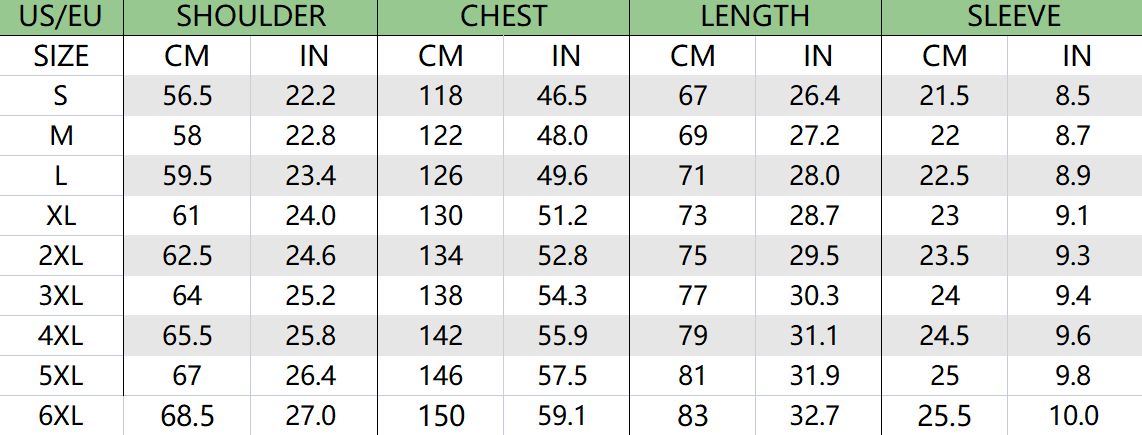The image size is (1142, 435).
Task: Select the 2XL size row label
Action: point(61,256)
